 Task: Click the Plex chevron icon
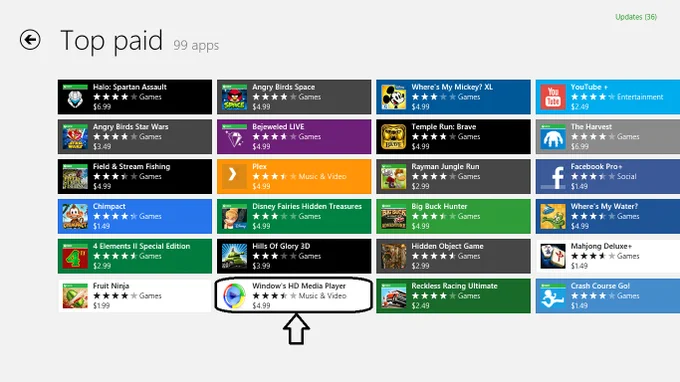234,176
